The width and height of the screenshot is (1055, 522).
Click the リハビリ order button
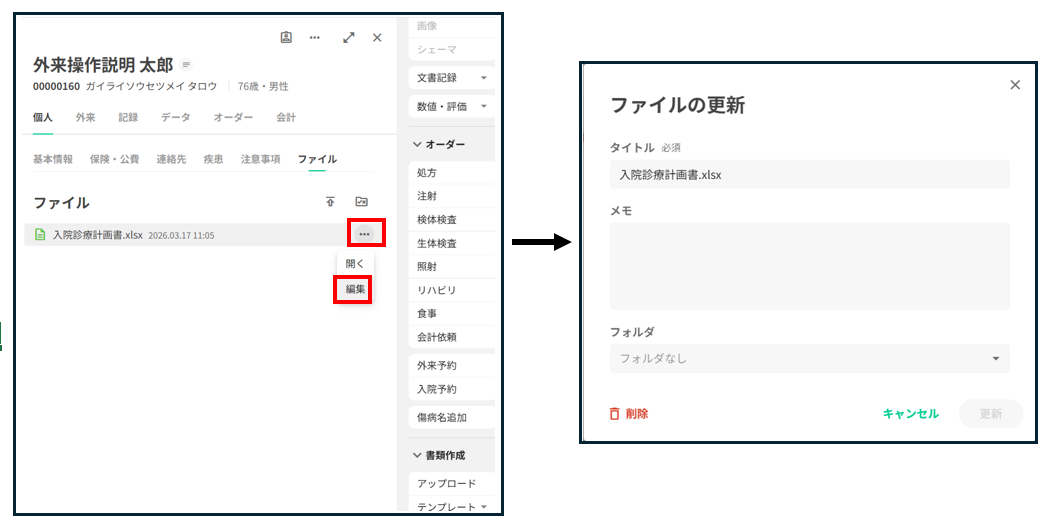pos(451,290)
